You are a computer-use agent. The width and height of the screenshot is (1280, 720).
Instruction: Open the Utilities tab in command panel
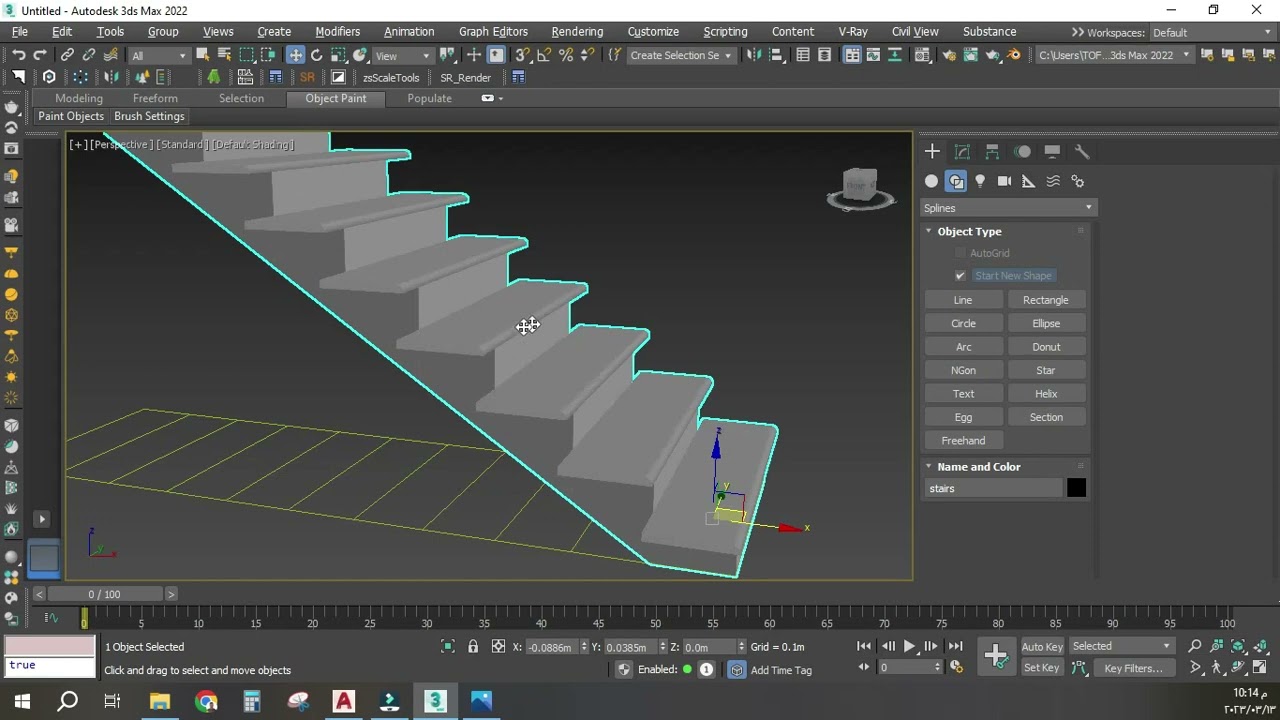[1082, 152]
